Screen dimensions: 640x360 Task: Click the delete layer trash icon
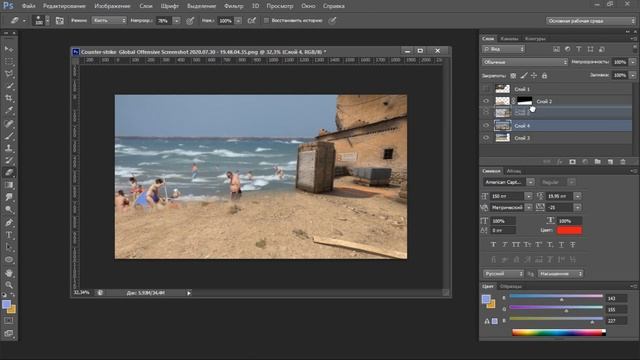pos(623,162)
